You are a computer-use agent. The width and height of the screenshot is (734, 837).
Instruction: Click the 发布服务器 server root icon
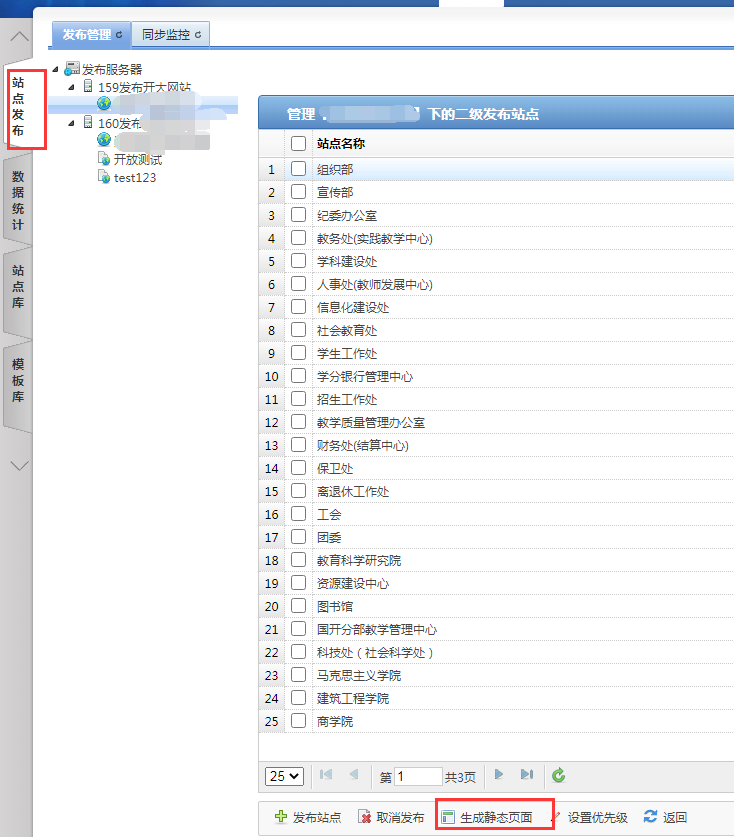[x=72, y=69]
